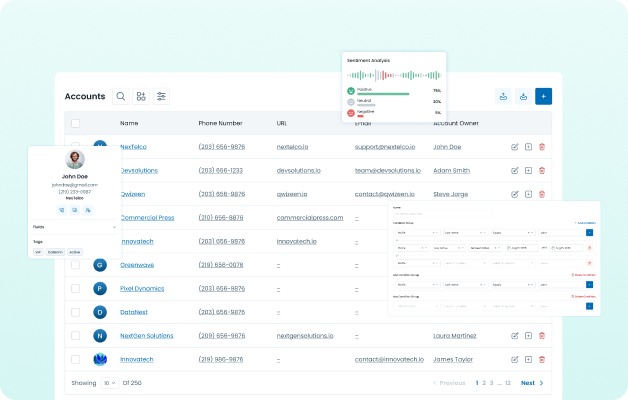The width and height of the screenshot is (628, 400).
Task: Click the search icon beside Accounts
Action: pyautogui.click(x=121, y=97)
